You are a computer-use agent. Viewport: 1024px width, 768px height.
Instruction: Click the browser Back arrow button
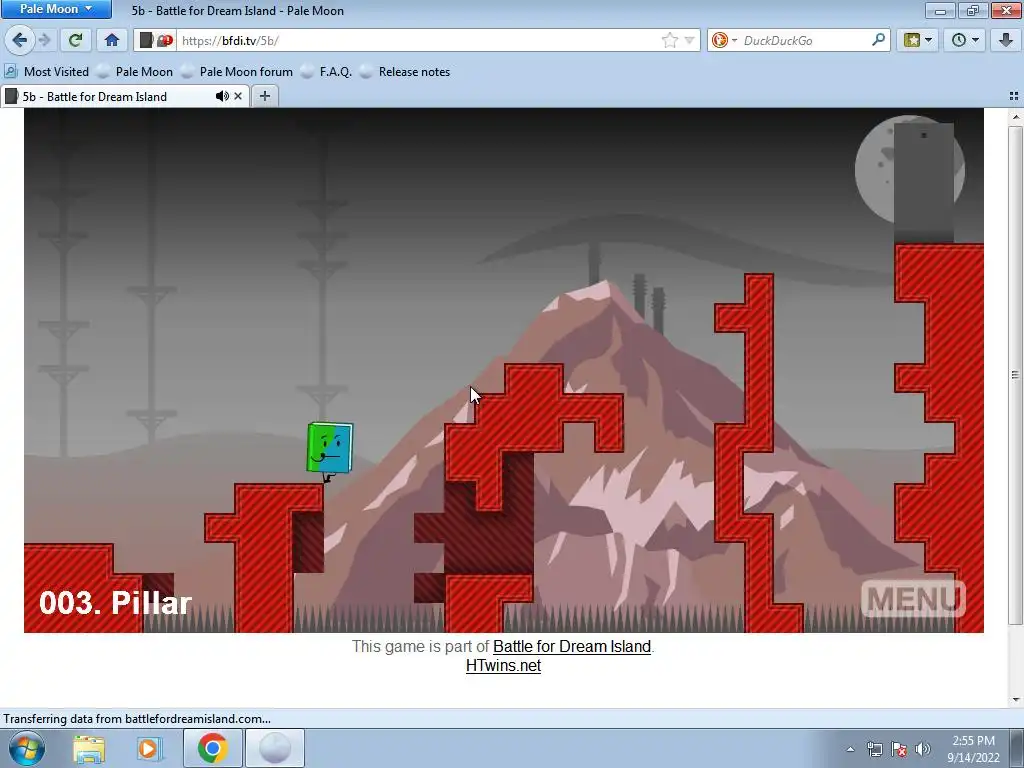pos(20,40)
